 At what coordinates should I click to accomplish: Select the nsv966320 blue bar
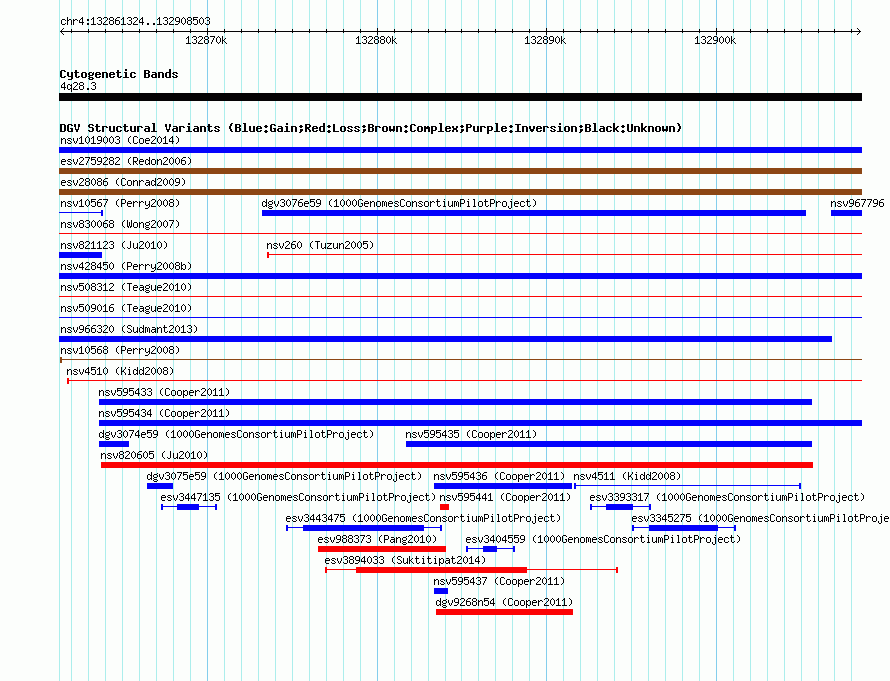click(446, 339)
